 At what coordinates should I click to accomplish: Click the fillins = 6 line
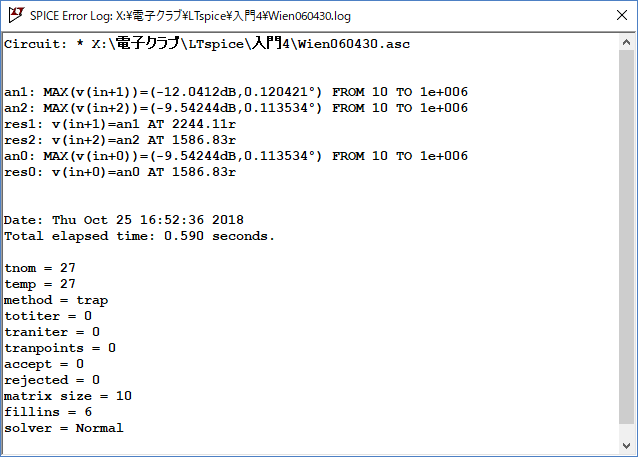click(48, 412)
